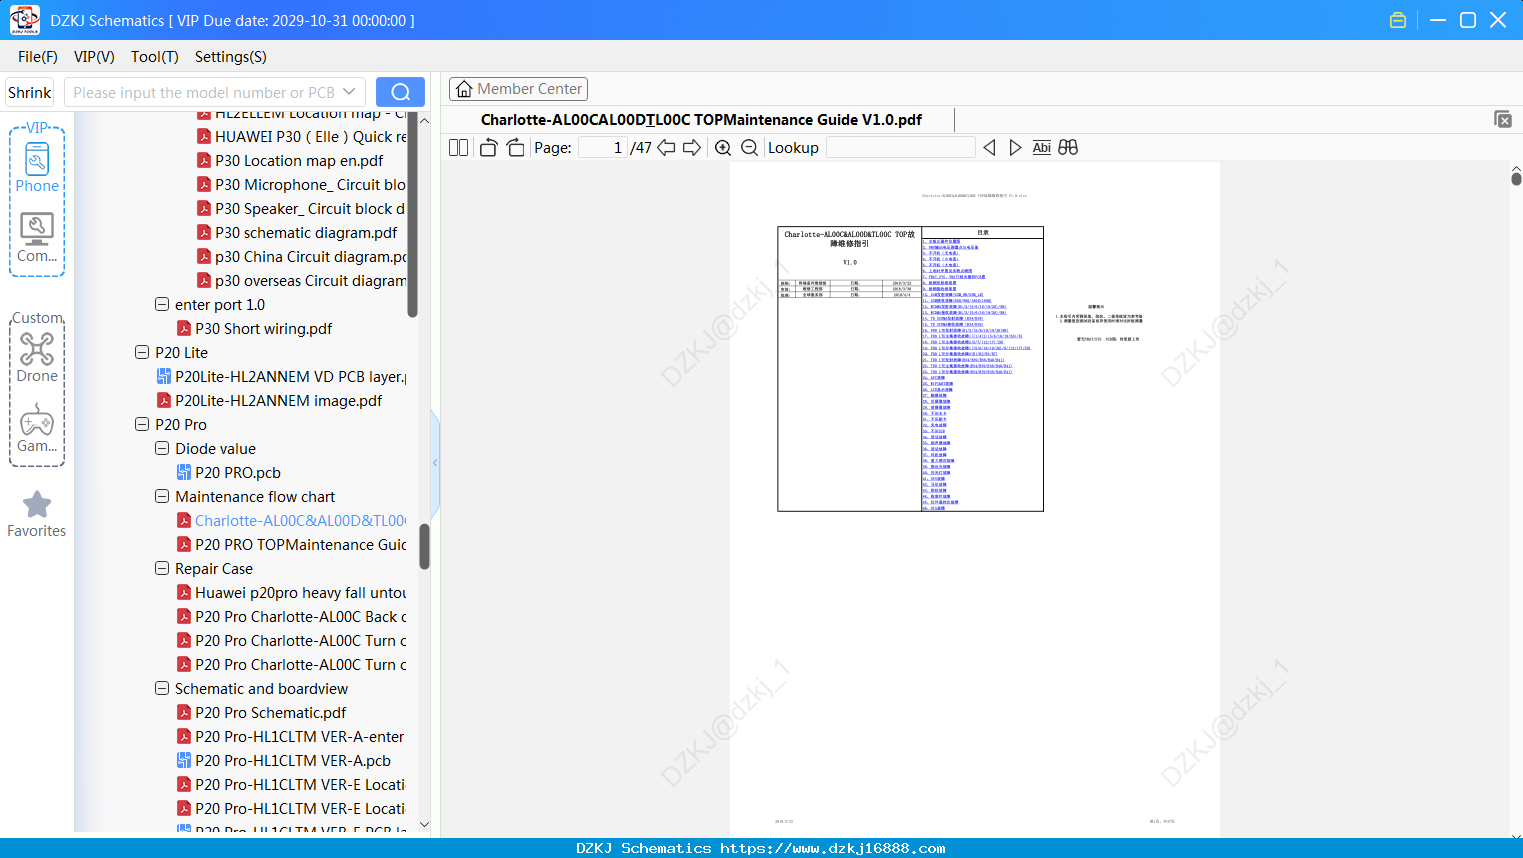Go to previous page arrow

(666, 147)
